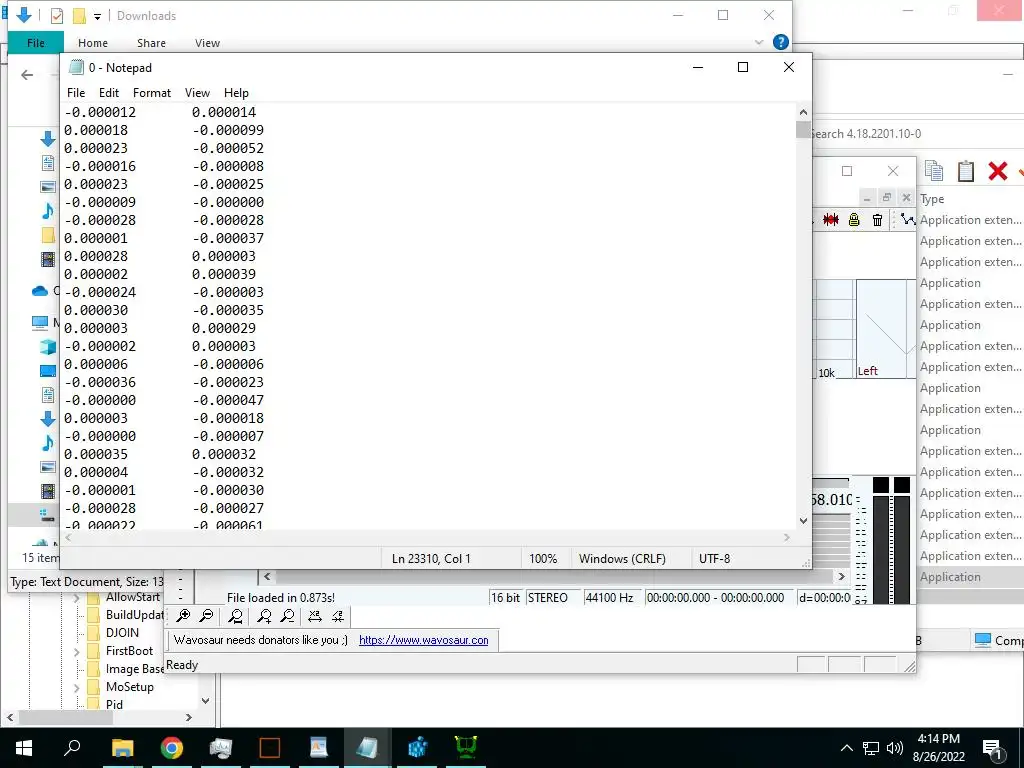This screenshot has height=768, width=1024.
Task: Click the Type column header
Action: click(x=932, y=199)
